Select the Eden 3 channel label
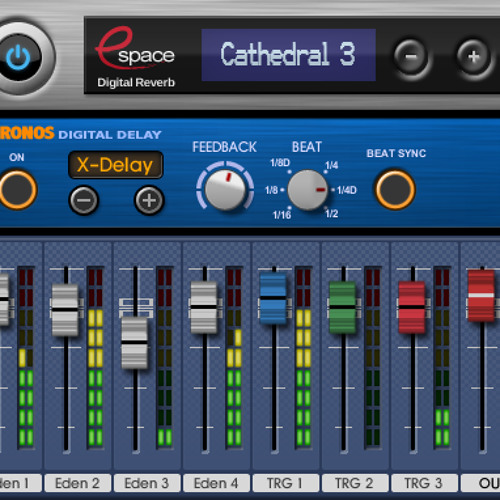This screenshot has height=500, width=500. click(147, 483)
